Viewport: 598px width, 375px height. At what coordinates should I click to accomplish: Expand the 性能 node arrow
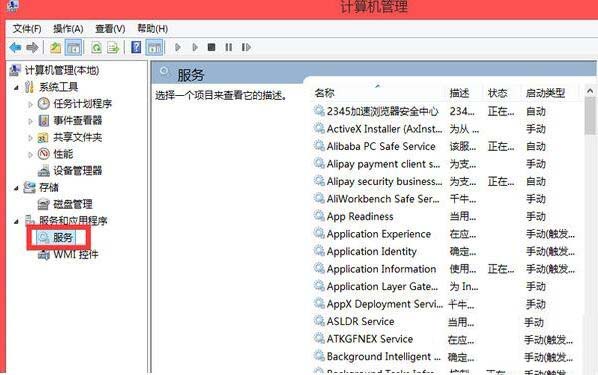31,155
